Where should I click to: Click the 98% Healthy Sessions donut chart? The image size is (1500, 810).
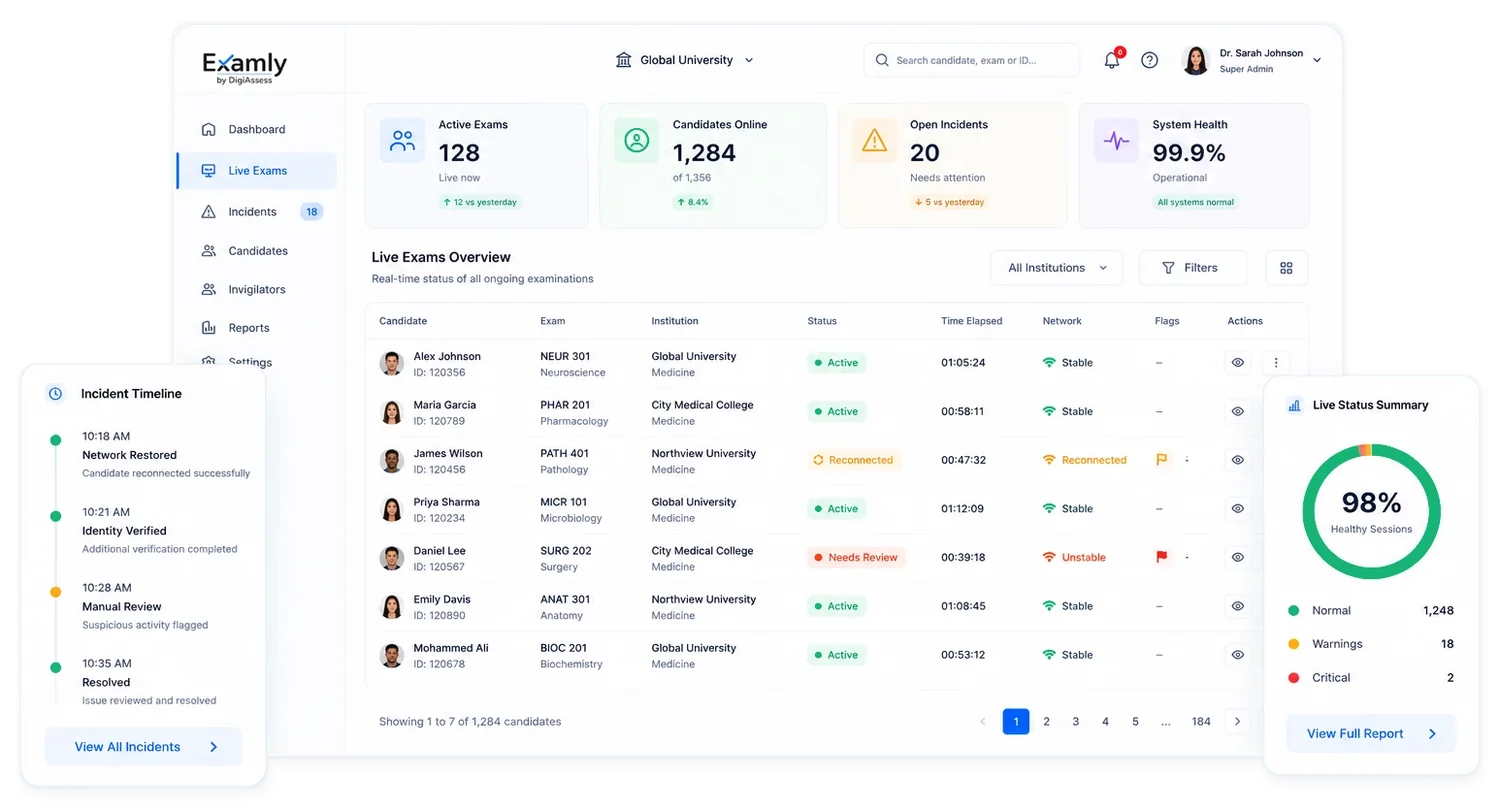[1371, 512]
